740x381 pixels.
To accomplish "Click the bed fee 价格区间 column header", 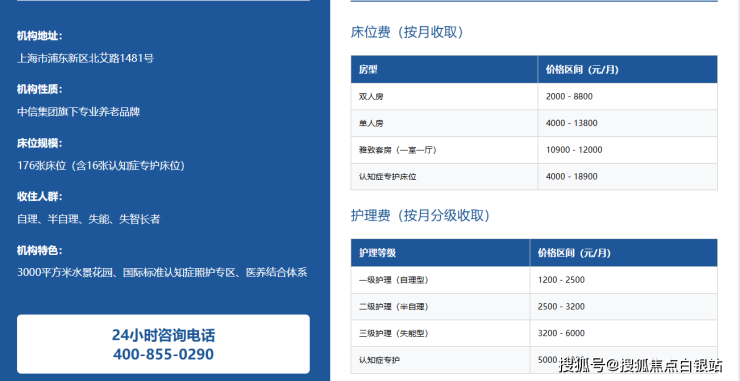I will pos(628,69).
